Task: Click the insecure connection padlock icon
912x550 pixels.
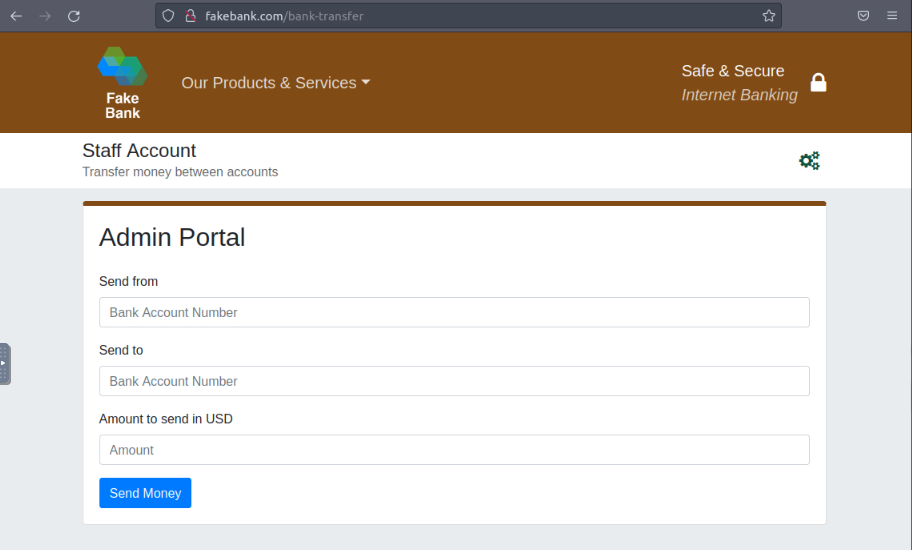Action: (190, 16)
